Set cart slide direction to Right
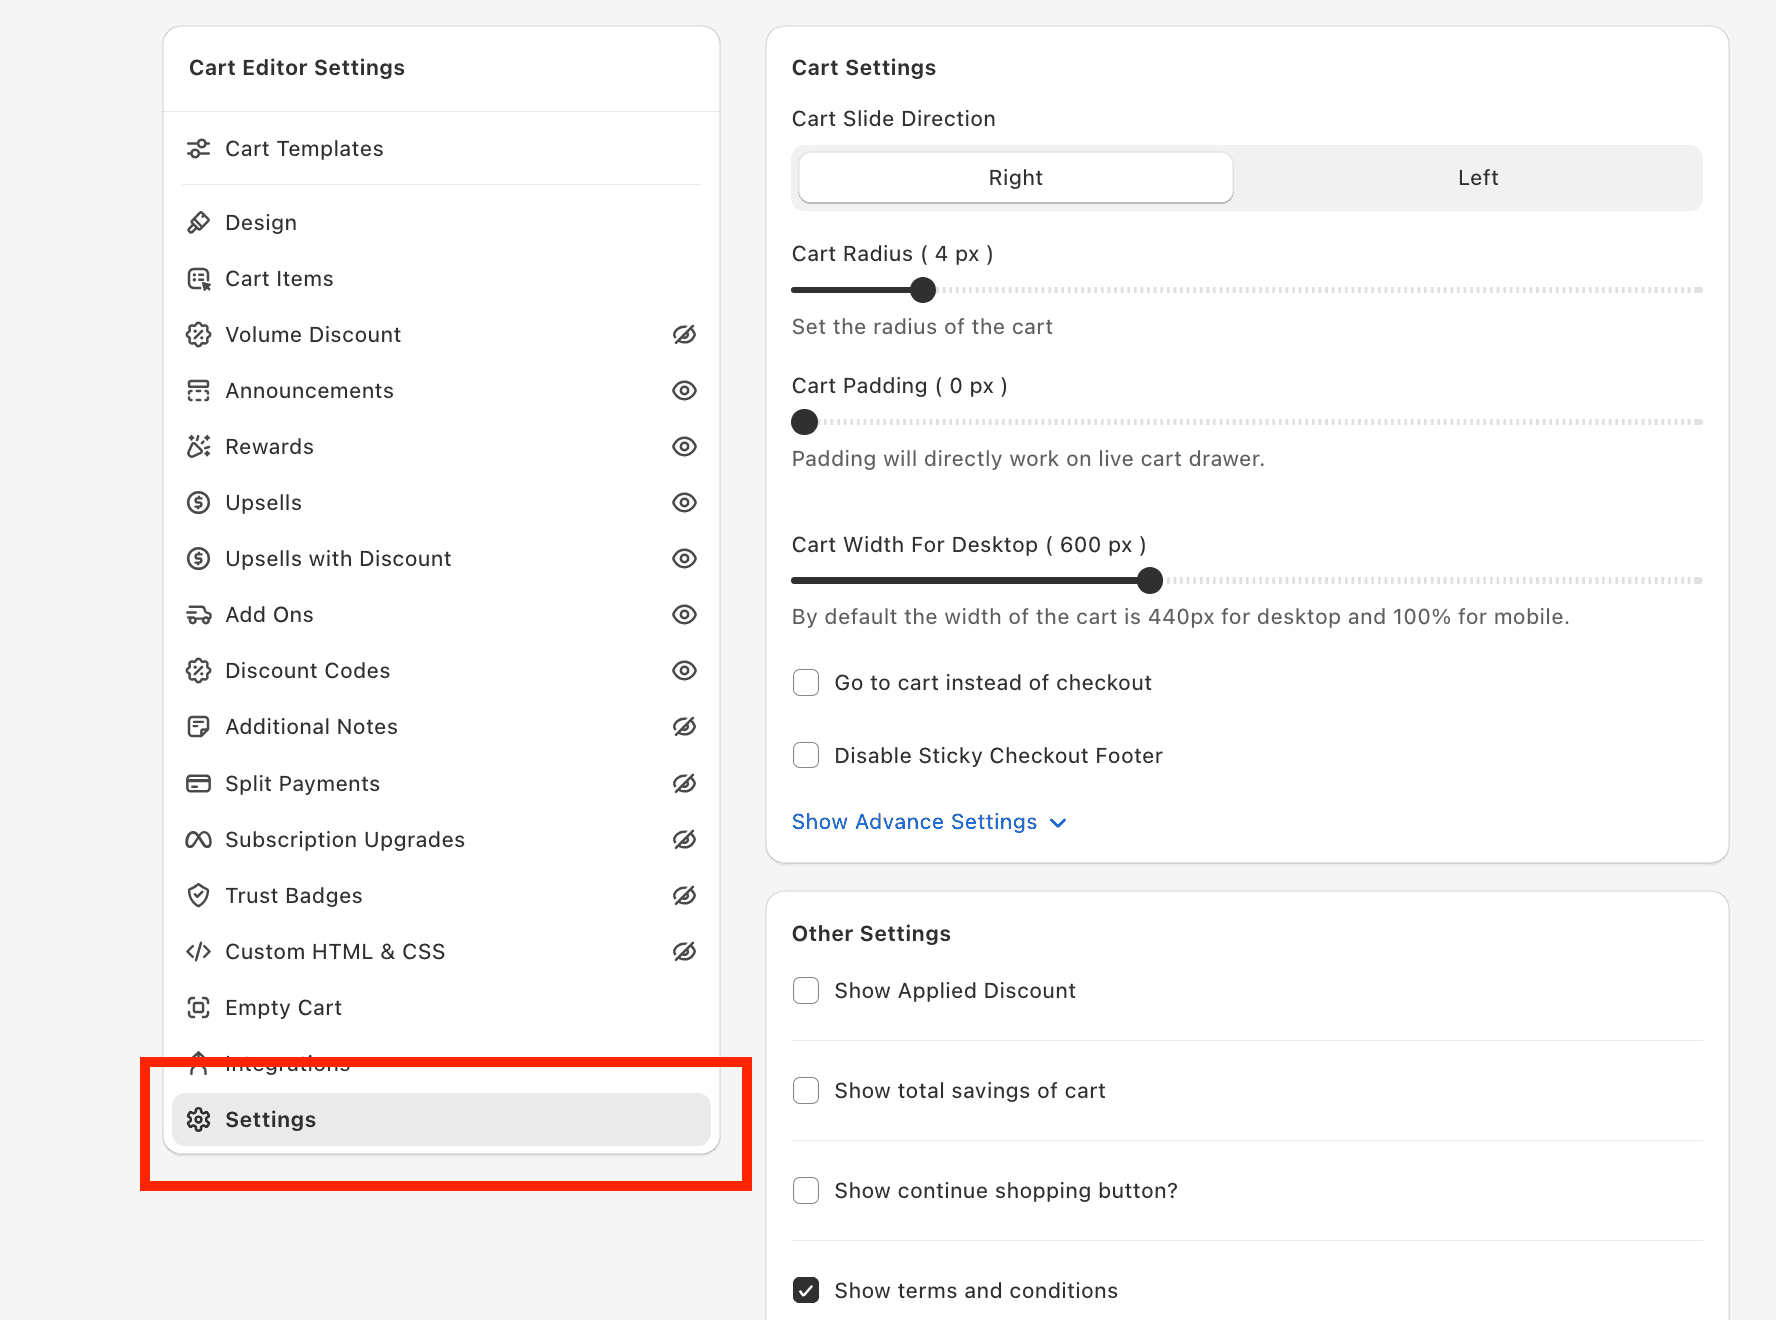1776x1320 pixels. coord(1016,178)
